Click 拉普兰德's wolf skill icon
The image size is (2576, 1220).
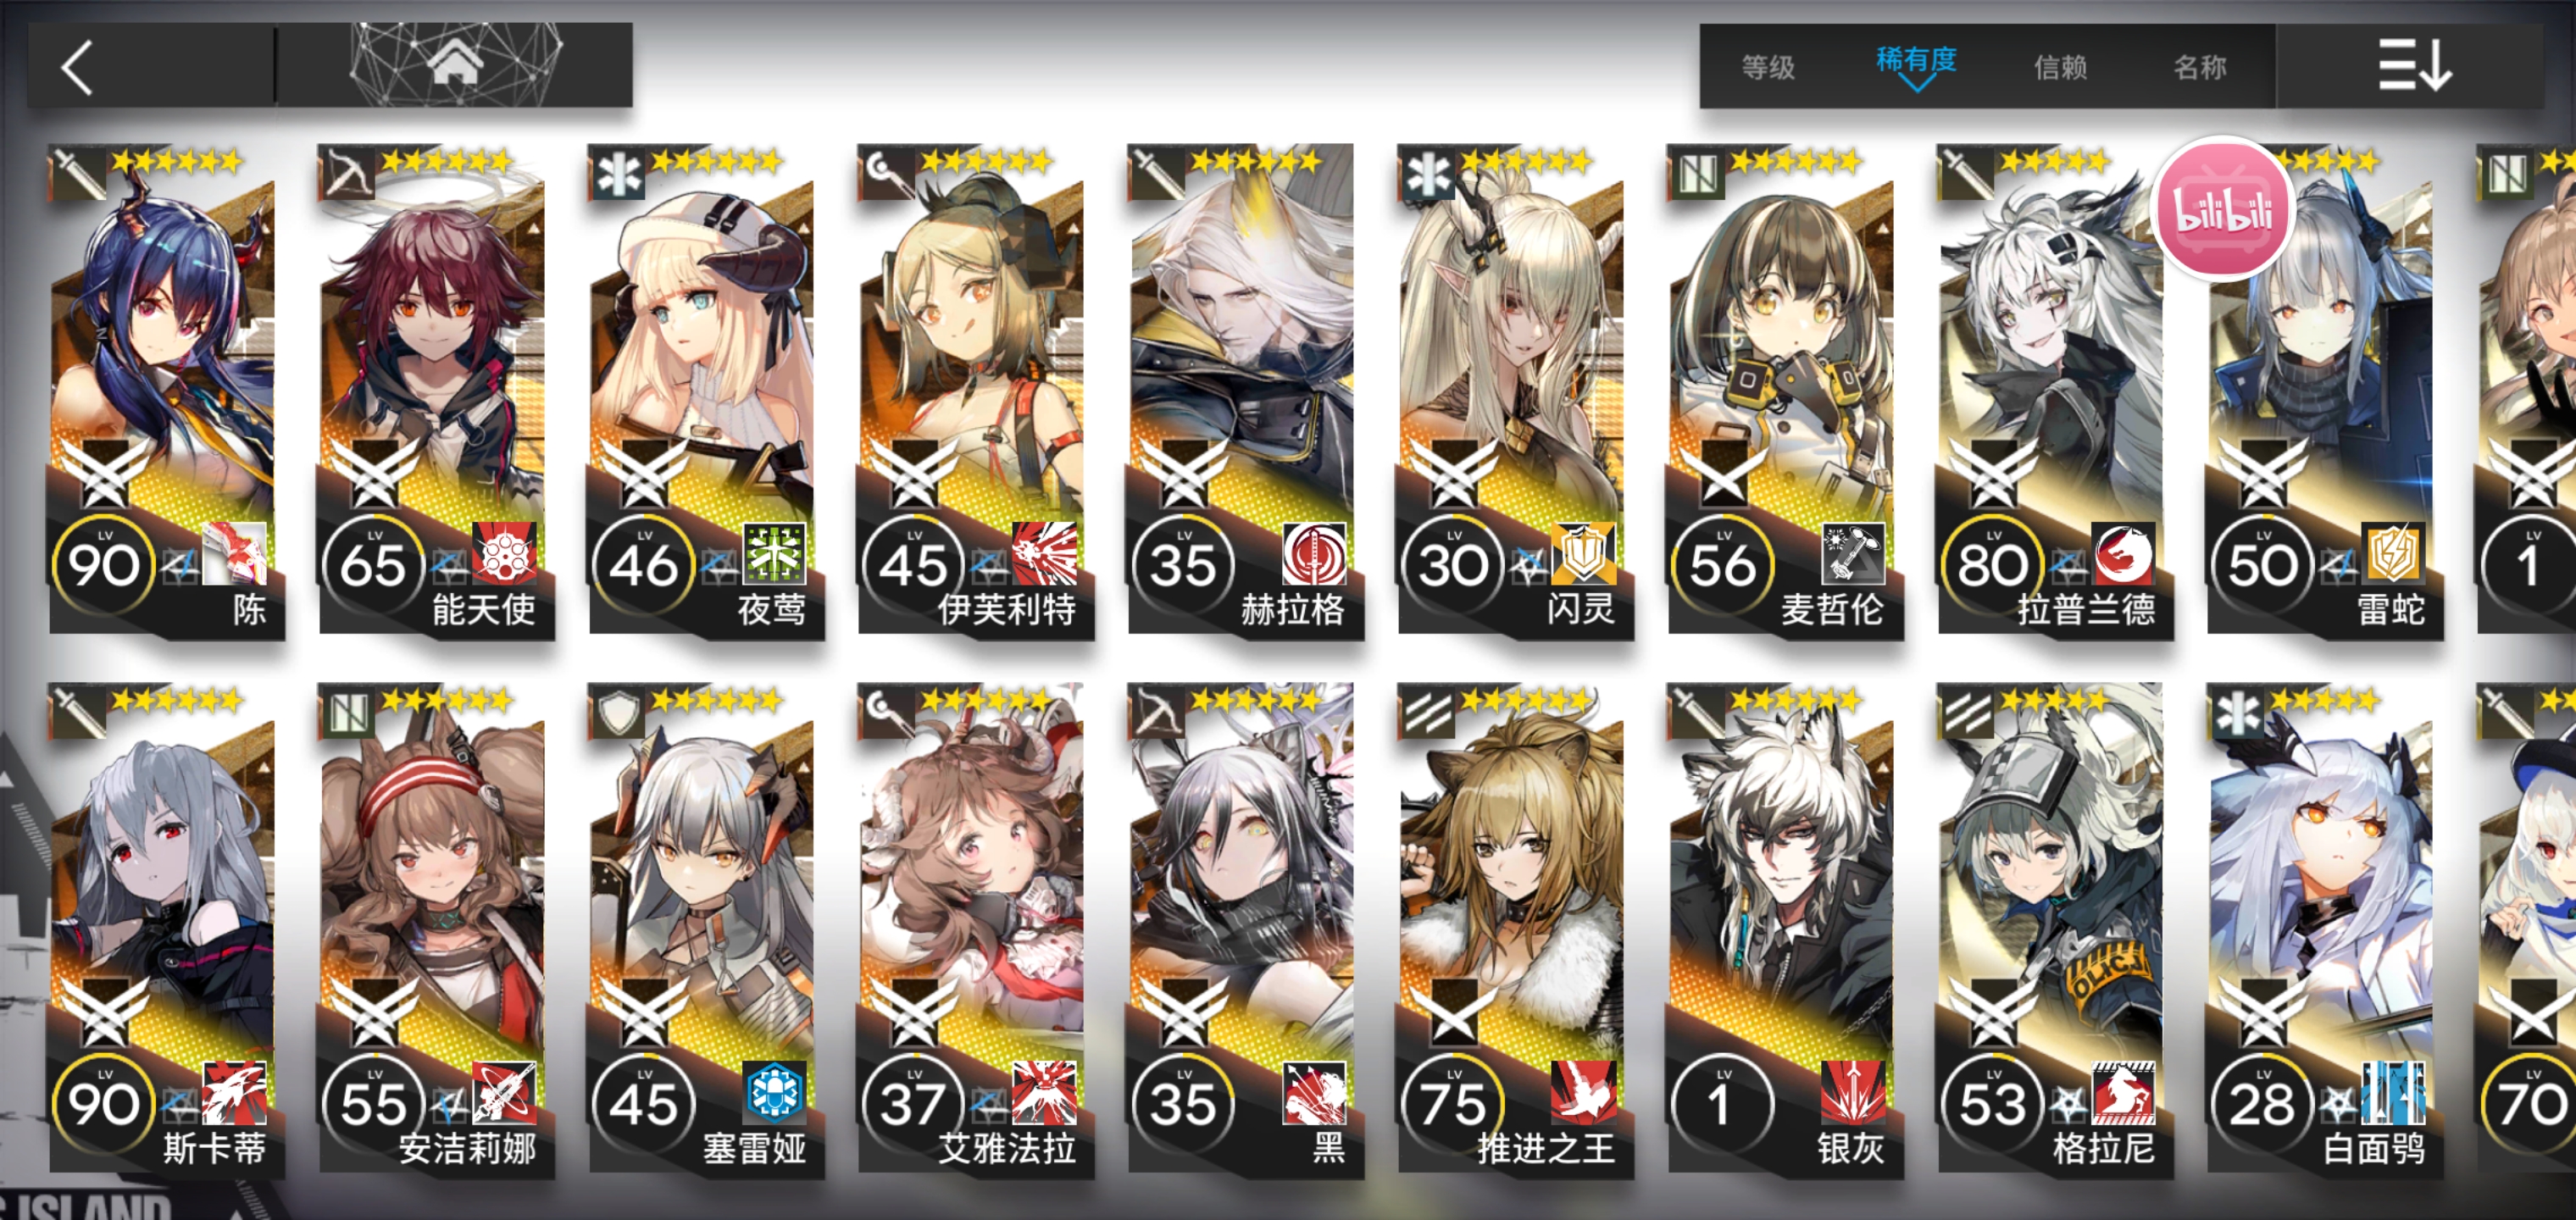2123,552
